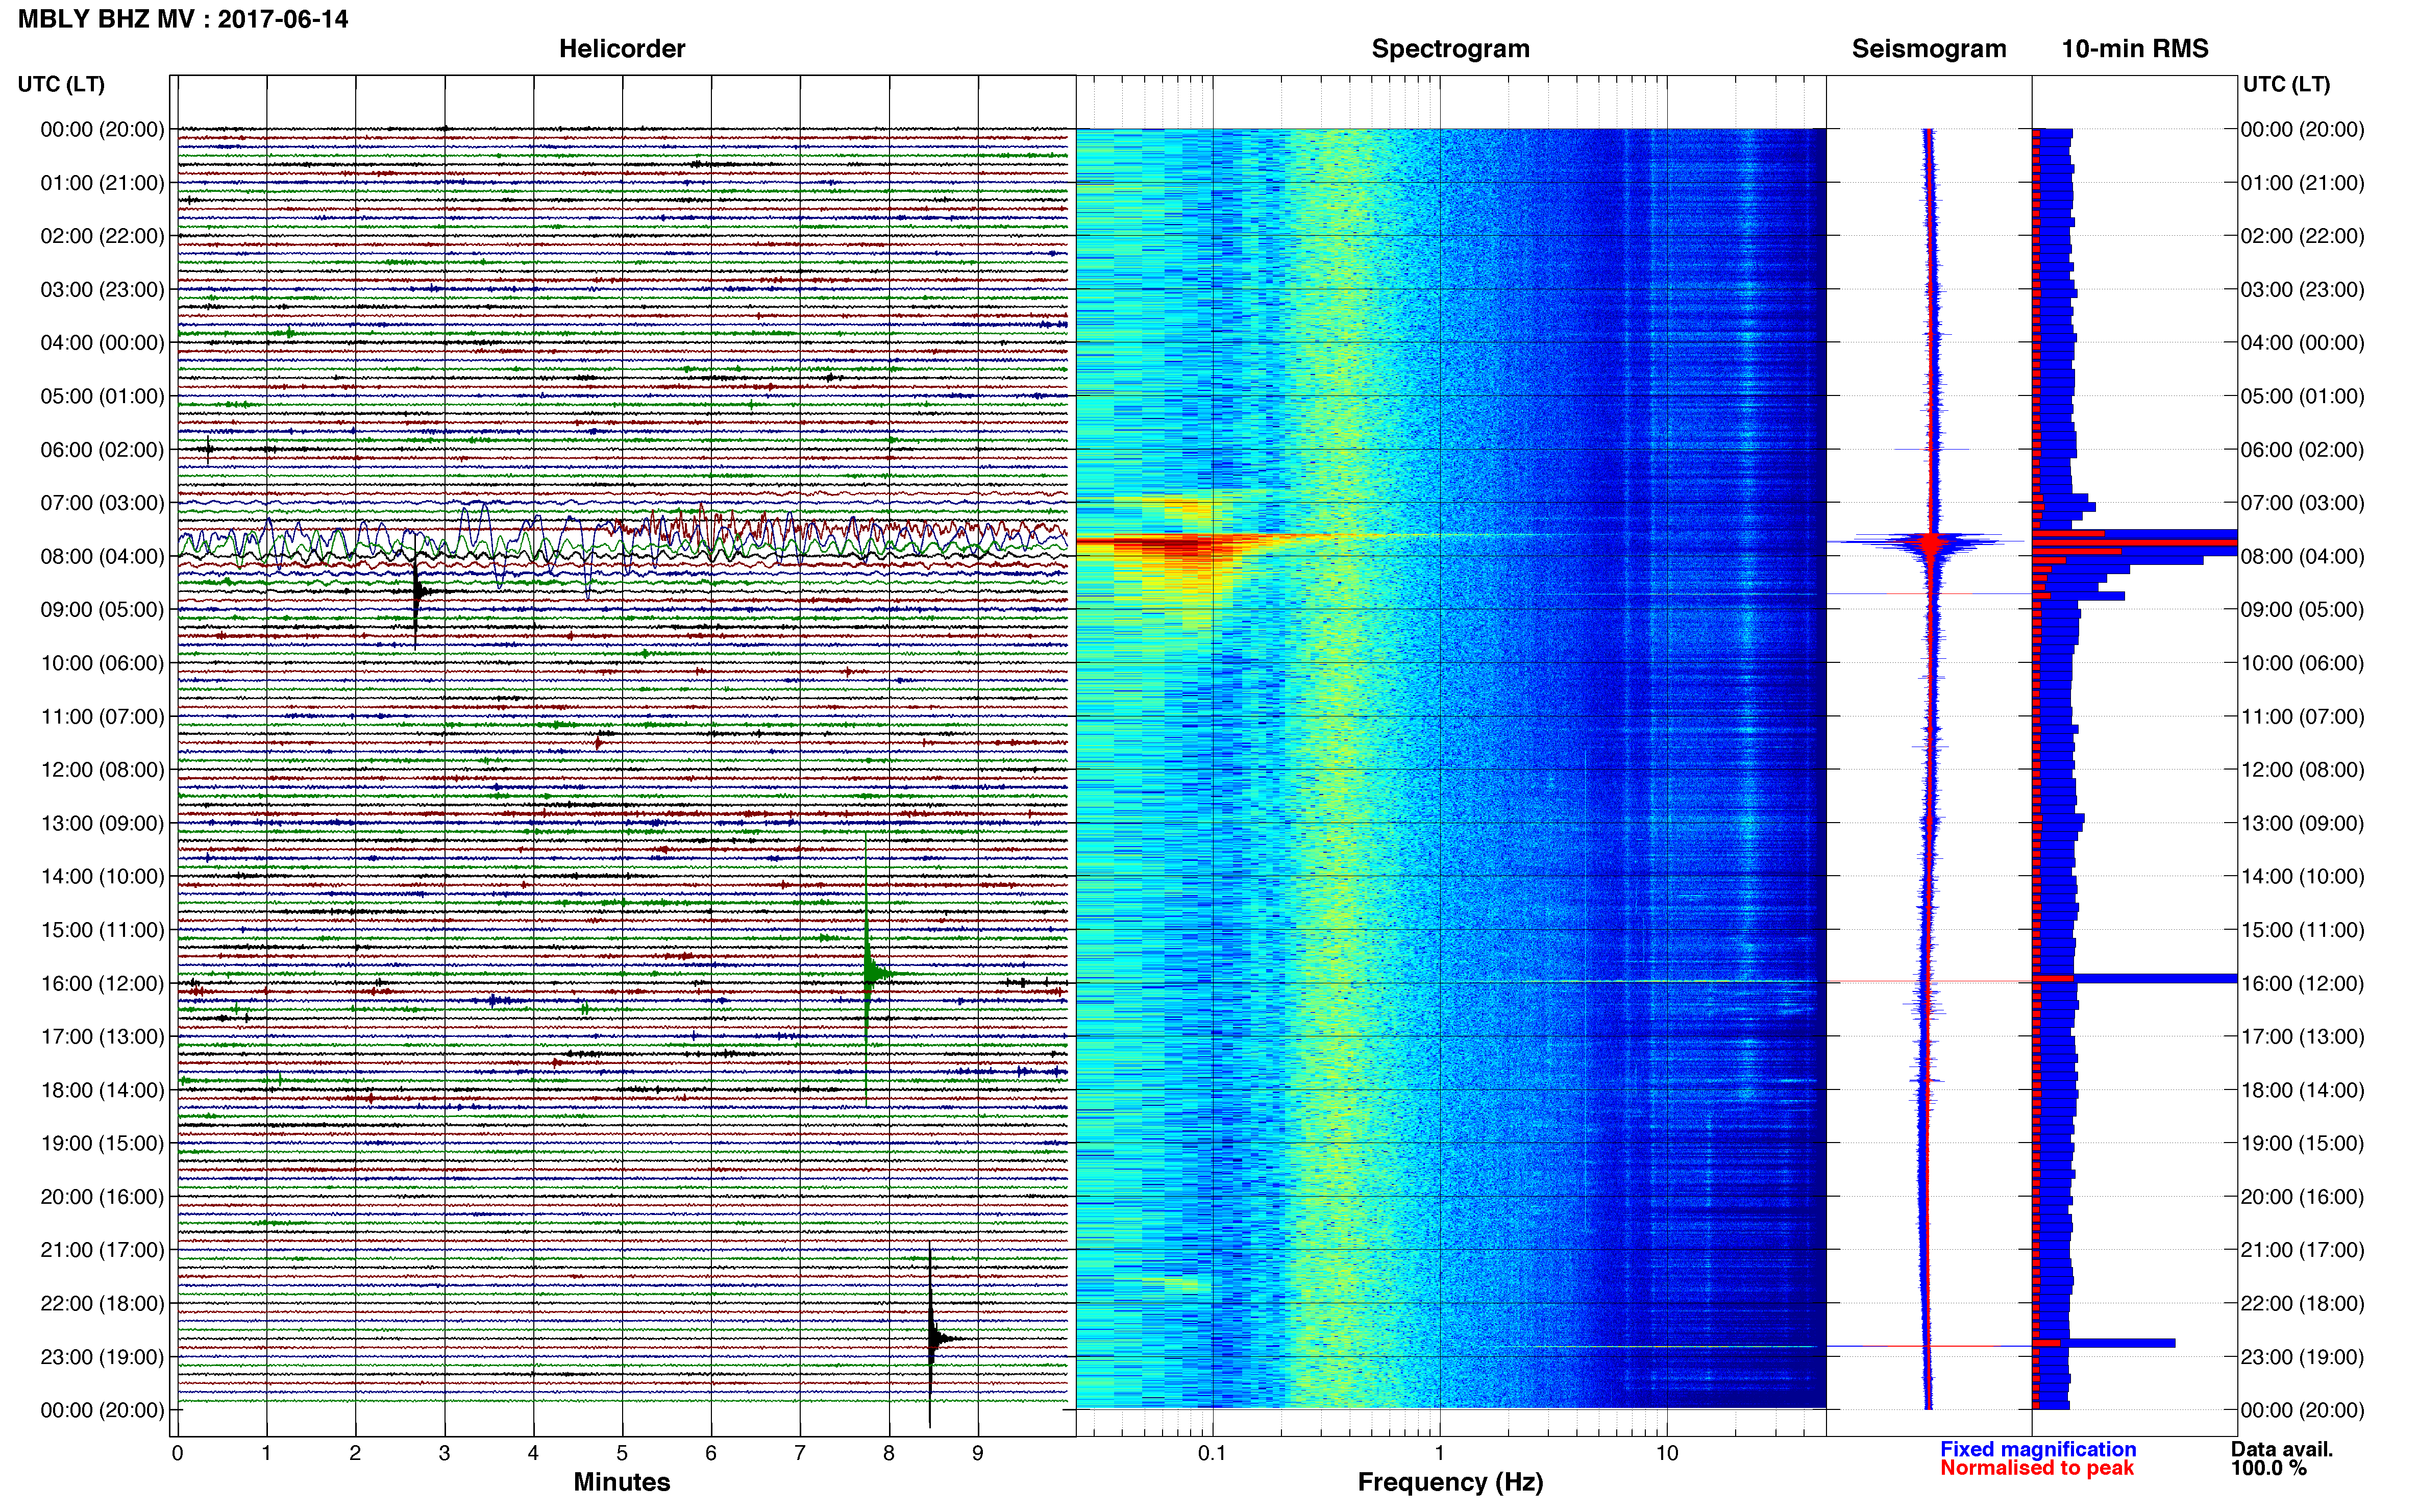Click the black spike event near 08:40 on helicorder
The height and width of the screenshot is (1512, 2419).
pyautogui.click(x=417, y=592)
